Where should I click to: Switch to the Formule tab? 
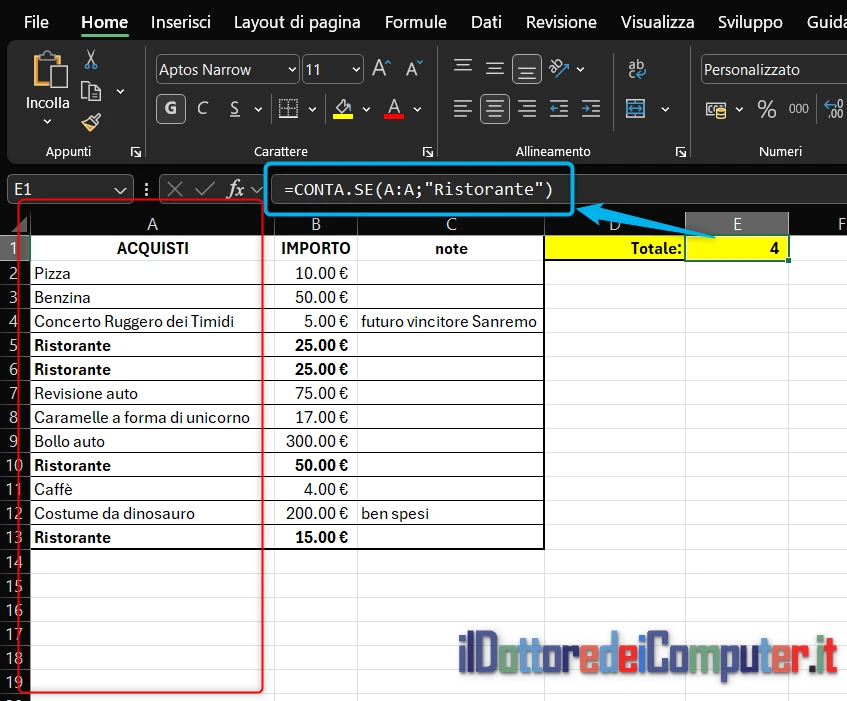[x=416, y=22]
